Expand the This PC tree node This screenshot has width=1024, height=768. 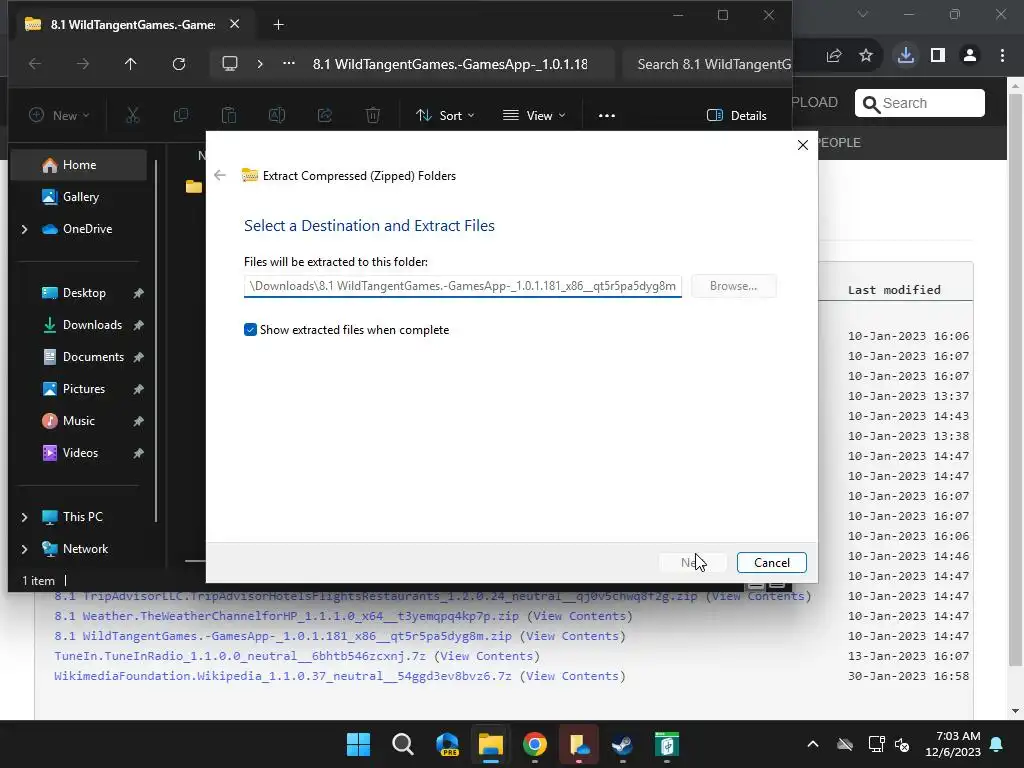[x=24, y=517]
